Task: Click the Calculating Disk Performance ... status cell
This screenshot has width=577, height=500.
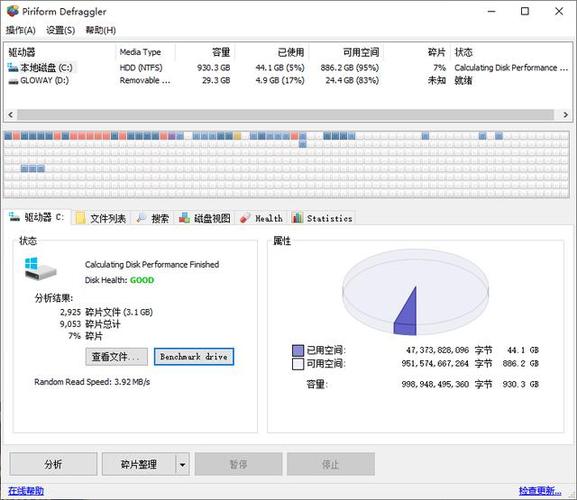Action: coord(511,68)
